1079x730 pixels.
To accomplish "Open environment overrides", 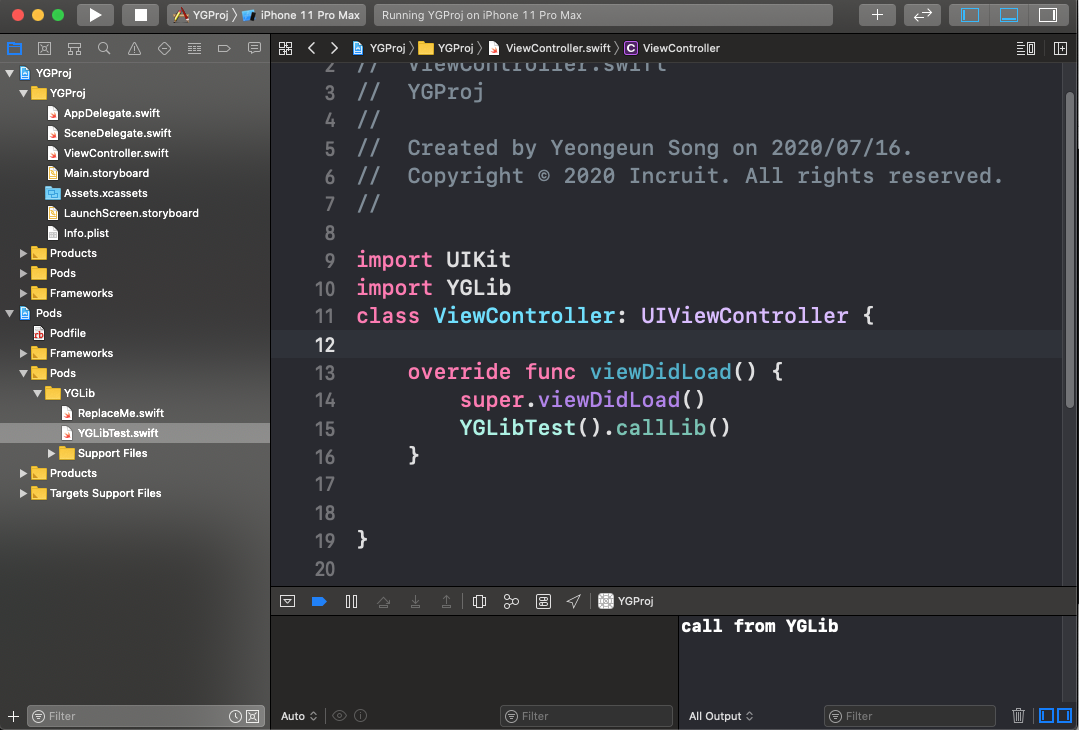I will click(x=543, y=601).
